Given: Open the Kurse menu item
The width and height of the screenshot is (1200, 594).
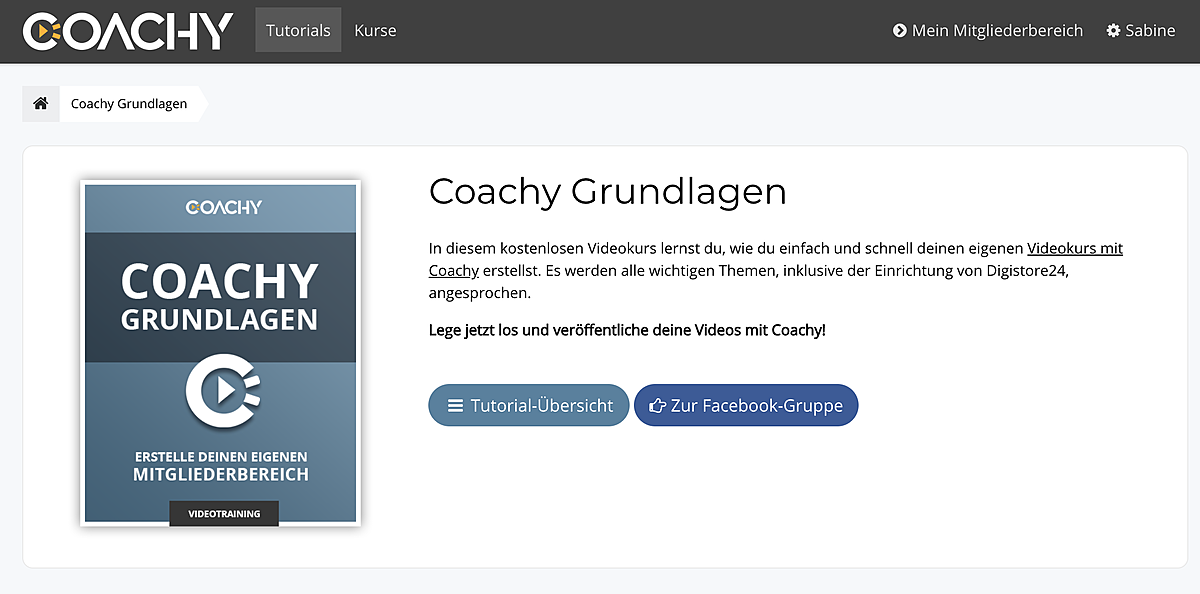Looking at the screenshot, I should 375,30.
